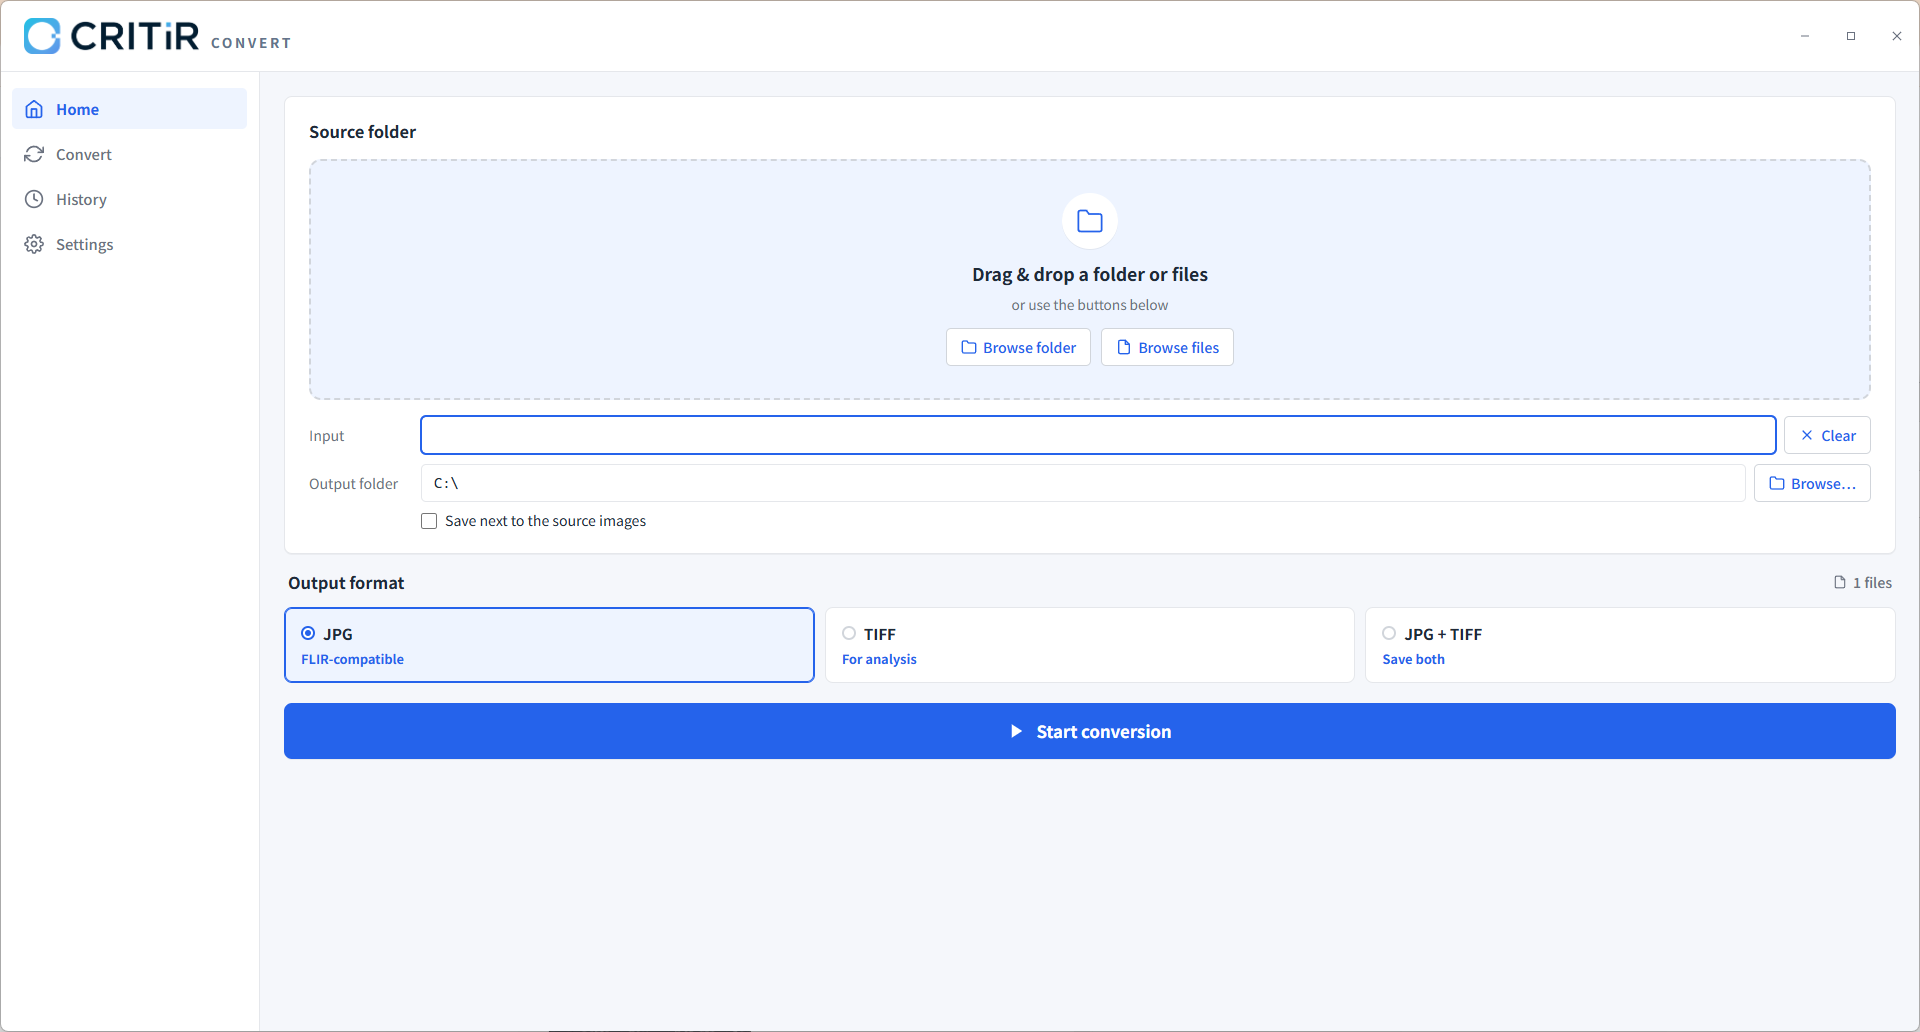The width and height of the screenshot is (1920, 1032).
Task: Clear the input path
Action: pyautogui.click(x=1827, y=435)
